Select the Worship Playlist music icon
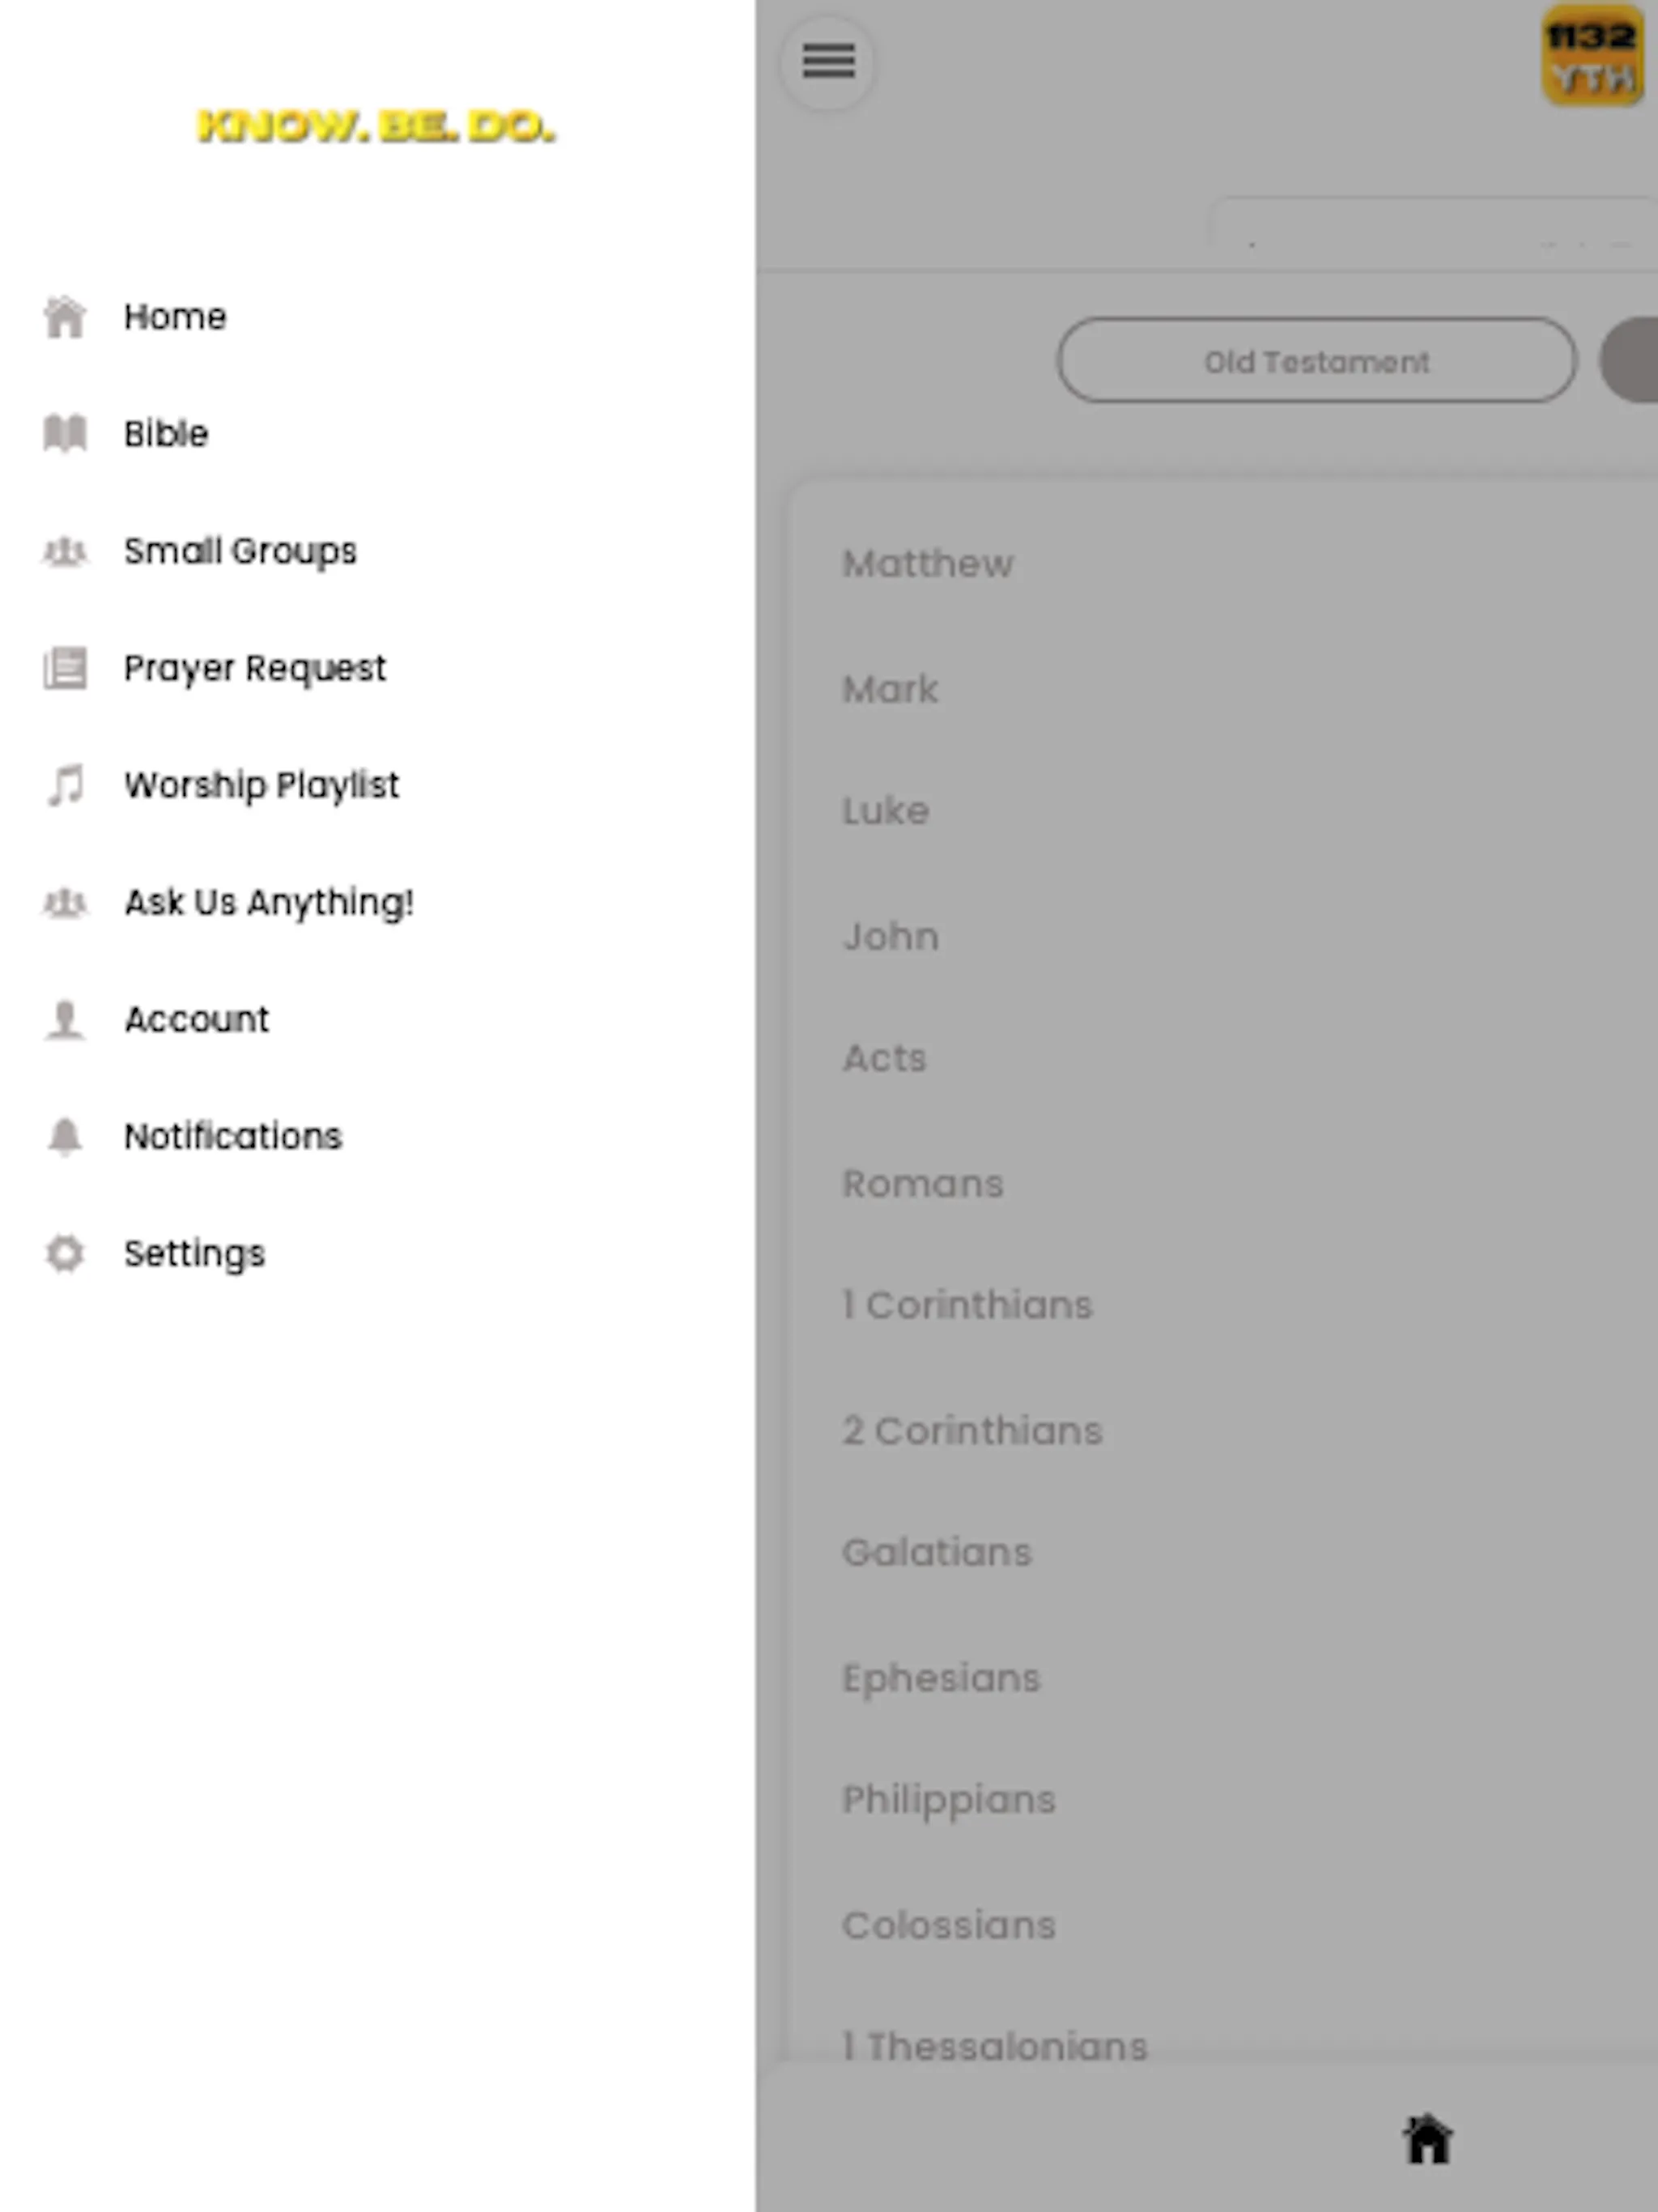Screen dimensions: 1658x2212 (x=62, y=784)
